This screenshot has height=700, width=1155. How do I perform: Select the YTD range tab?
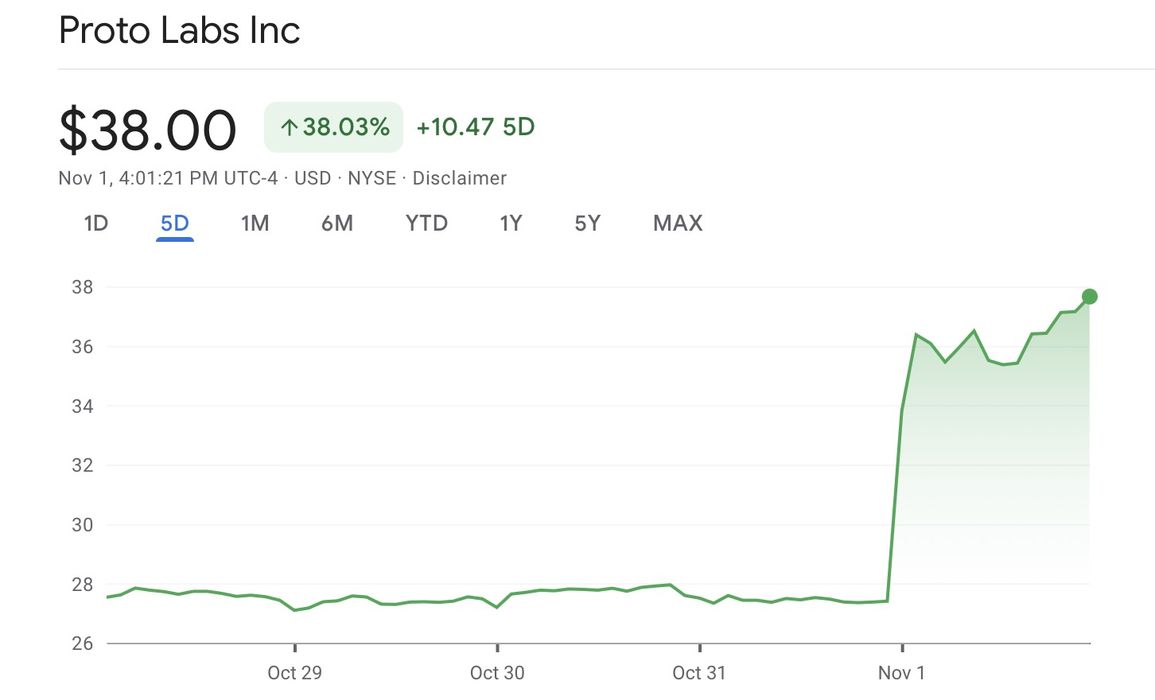click(x=427, y=223)
